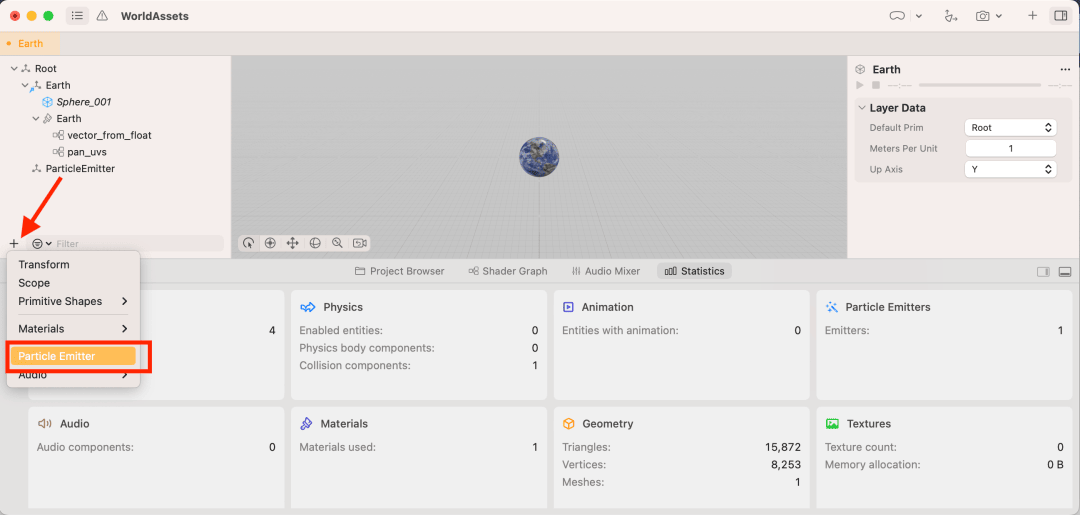Toggle the bottom-panel side pane button
The height and width of the screenshot is (515, 1080).
click(x=1043, y=272)
